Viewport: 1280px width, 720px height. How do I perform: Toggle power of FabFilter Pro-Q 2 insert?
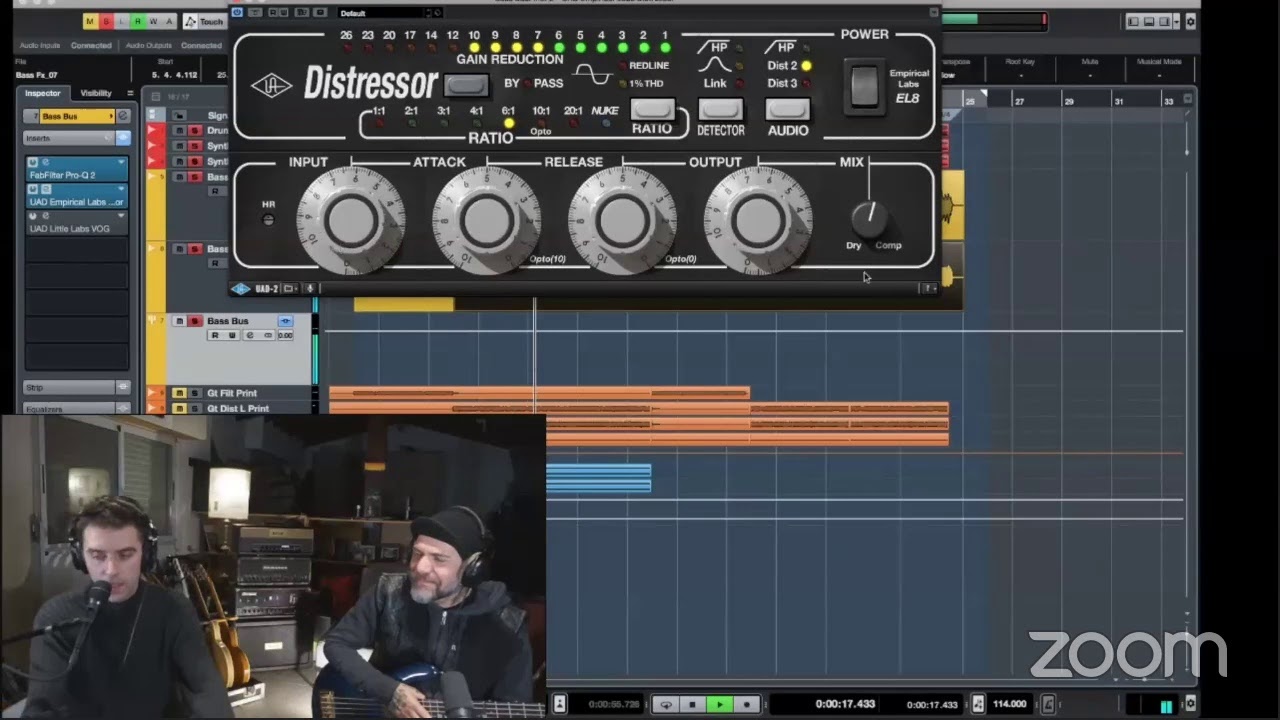(32, 162)
